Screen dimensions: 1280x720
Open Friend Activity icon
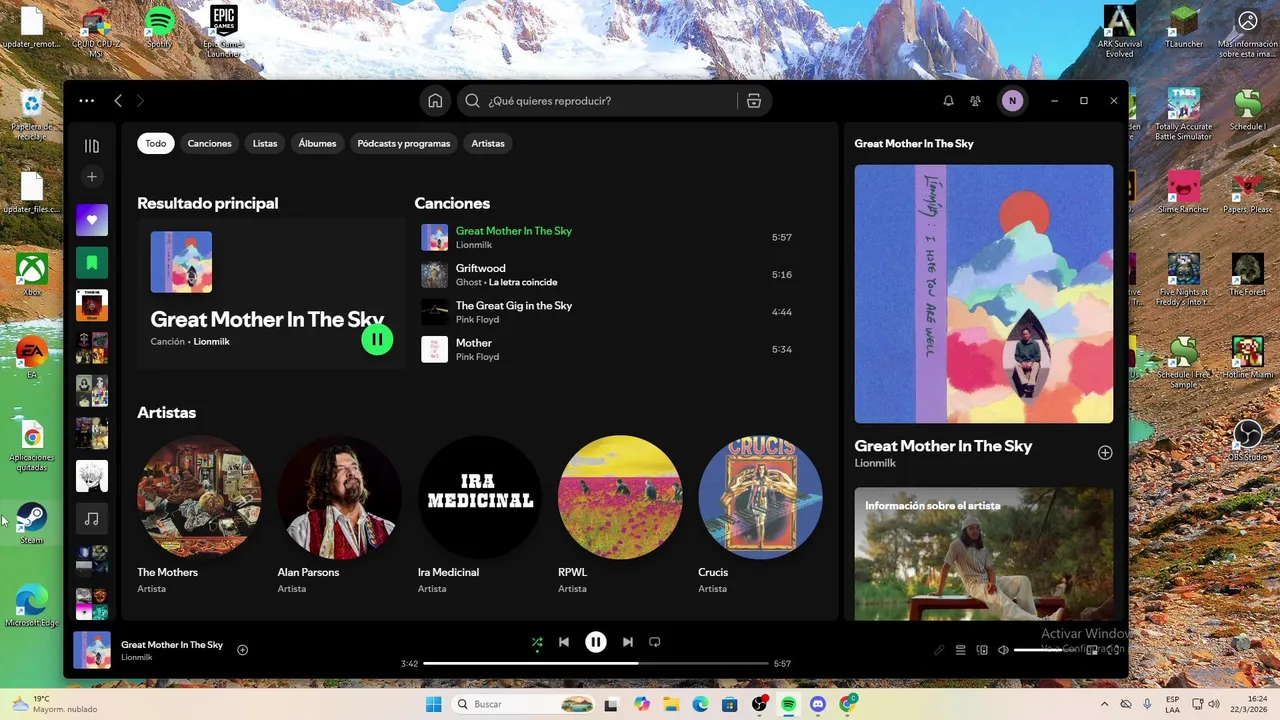point(975,101)
